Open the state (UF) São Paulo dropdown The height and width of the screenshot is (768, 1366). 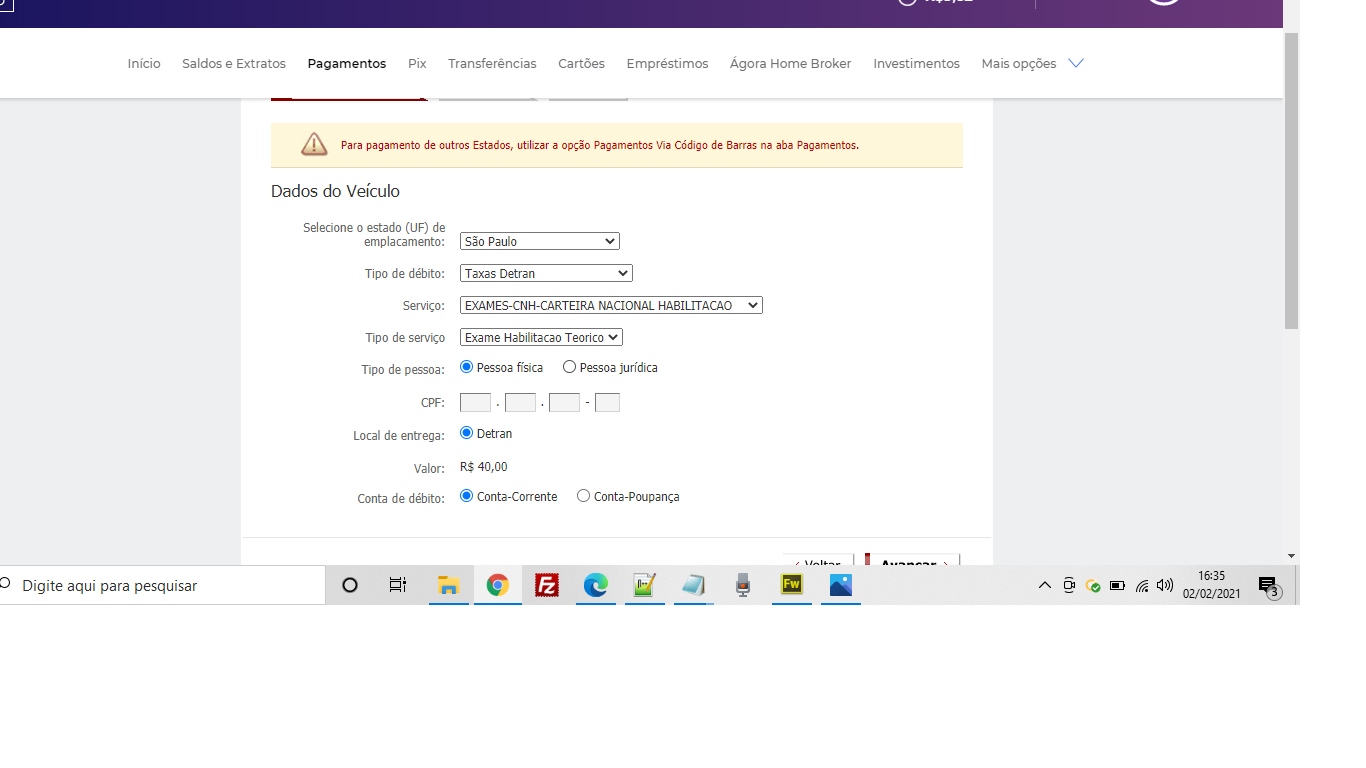540,241
